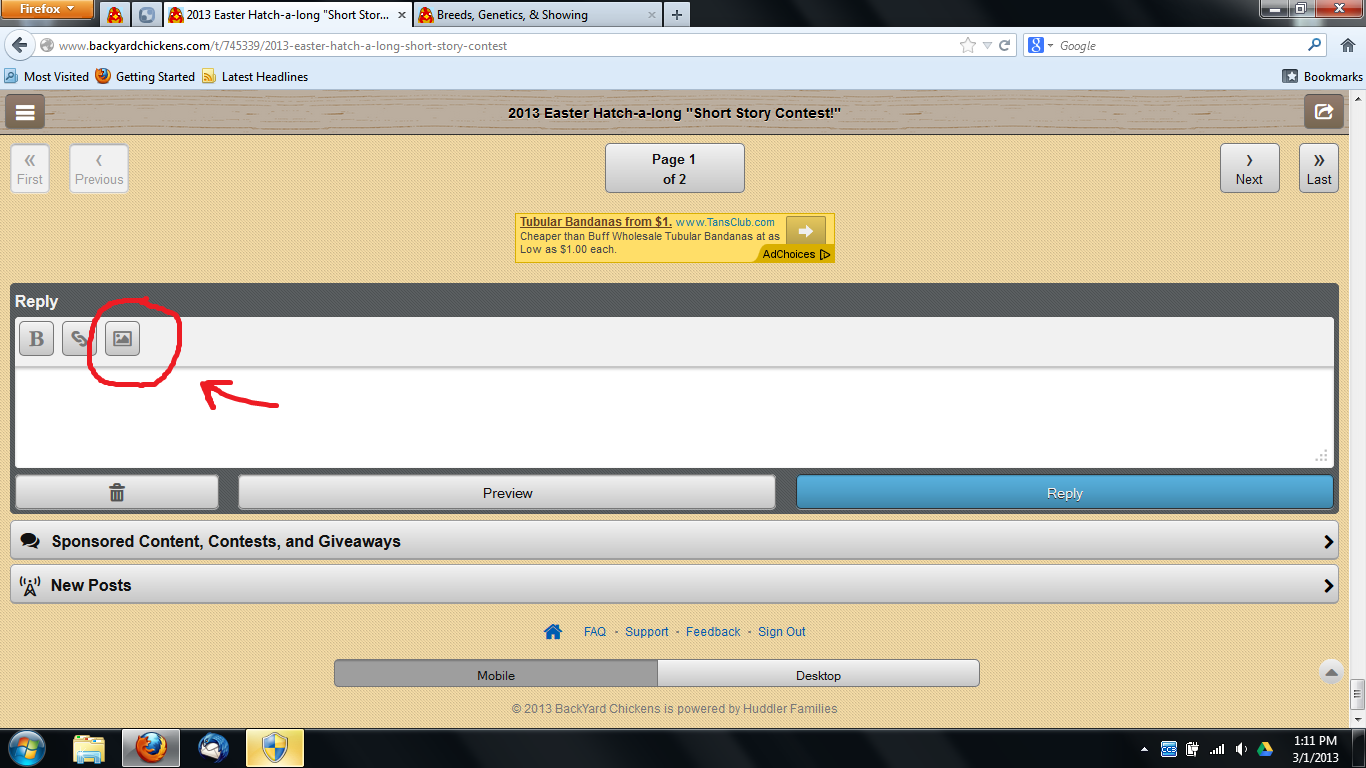Open the hamburger menu icon

25,112
